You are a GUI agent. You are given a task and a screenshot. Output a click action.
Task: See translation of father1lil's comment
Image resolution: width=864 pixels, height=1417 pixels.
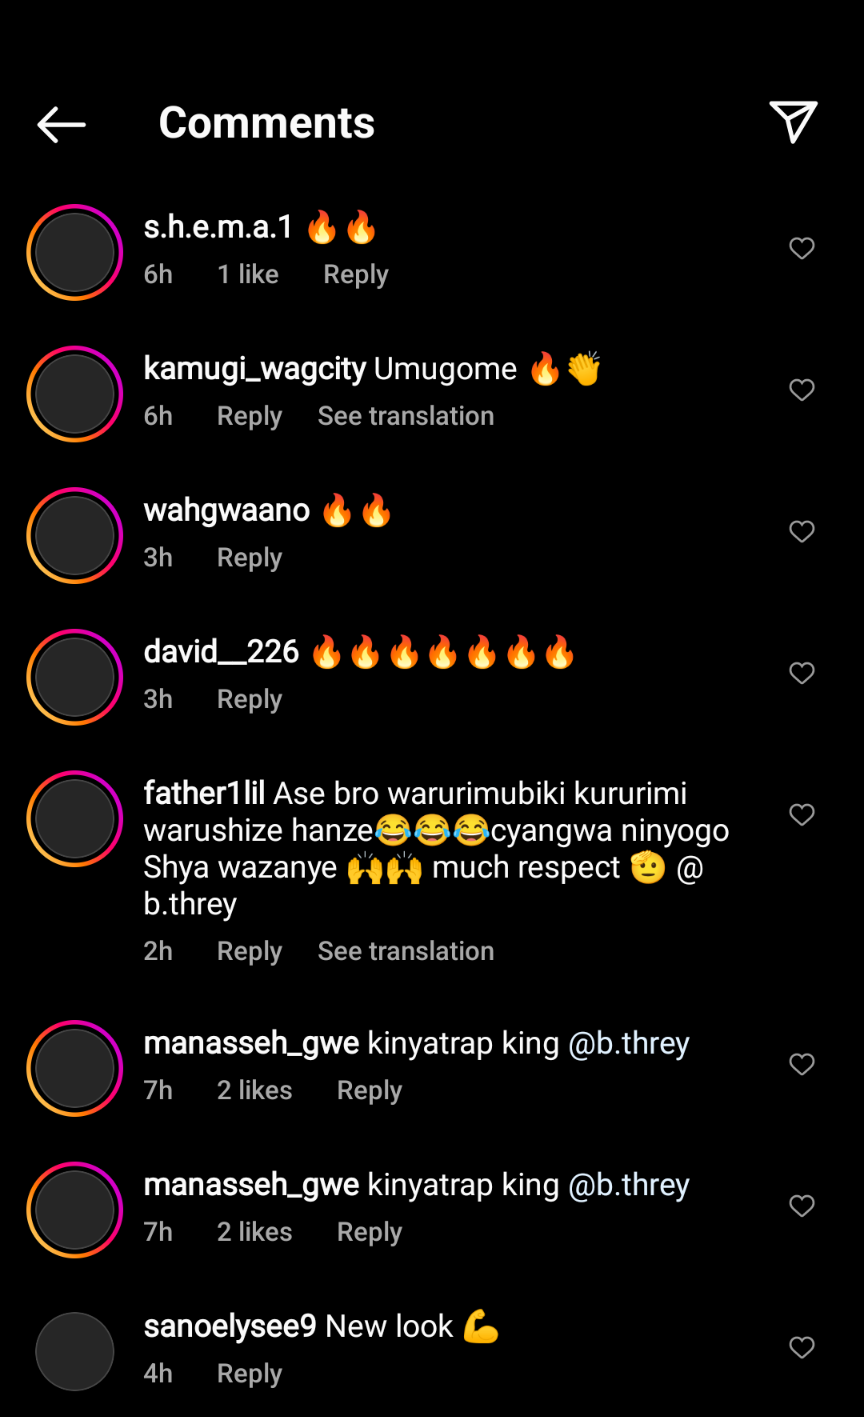tap(405, 951)
